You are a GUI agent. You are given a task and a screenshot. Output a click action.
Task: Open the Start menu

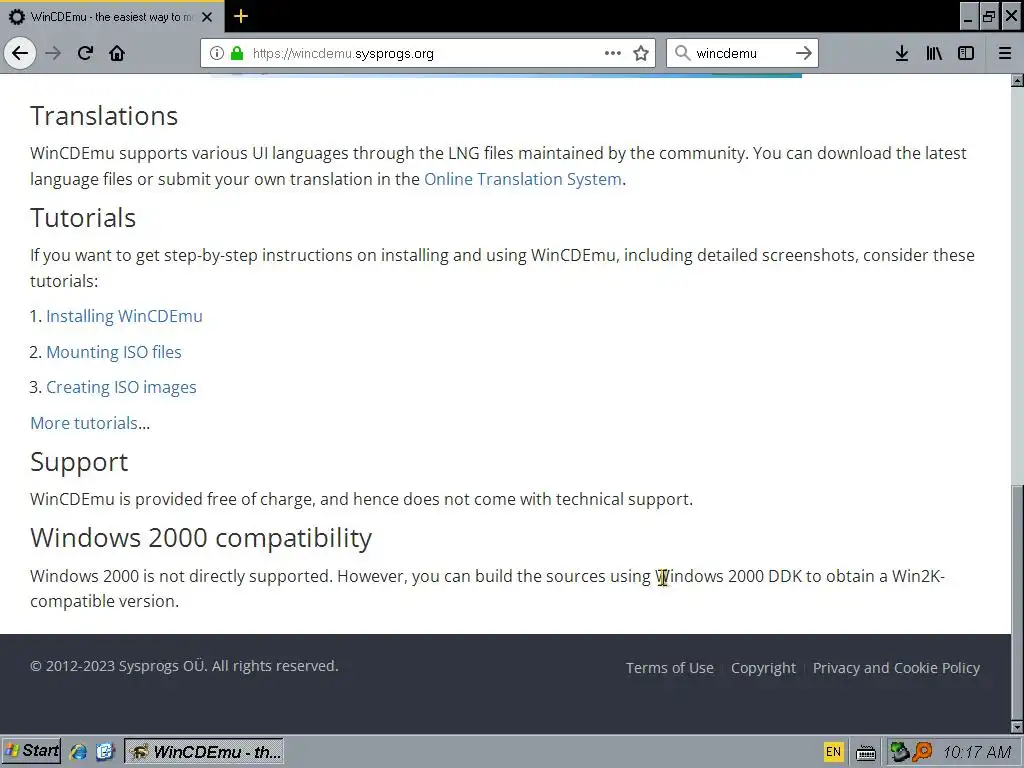(x=31, y=751)
